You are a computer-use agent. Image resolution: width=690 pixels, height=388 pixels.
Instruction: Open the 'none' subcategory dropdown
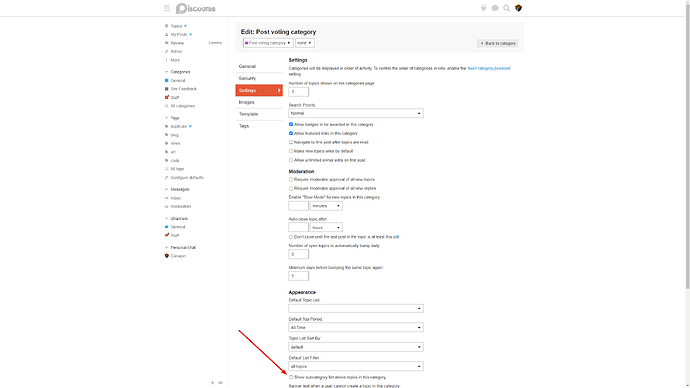tap(305, 43)
